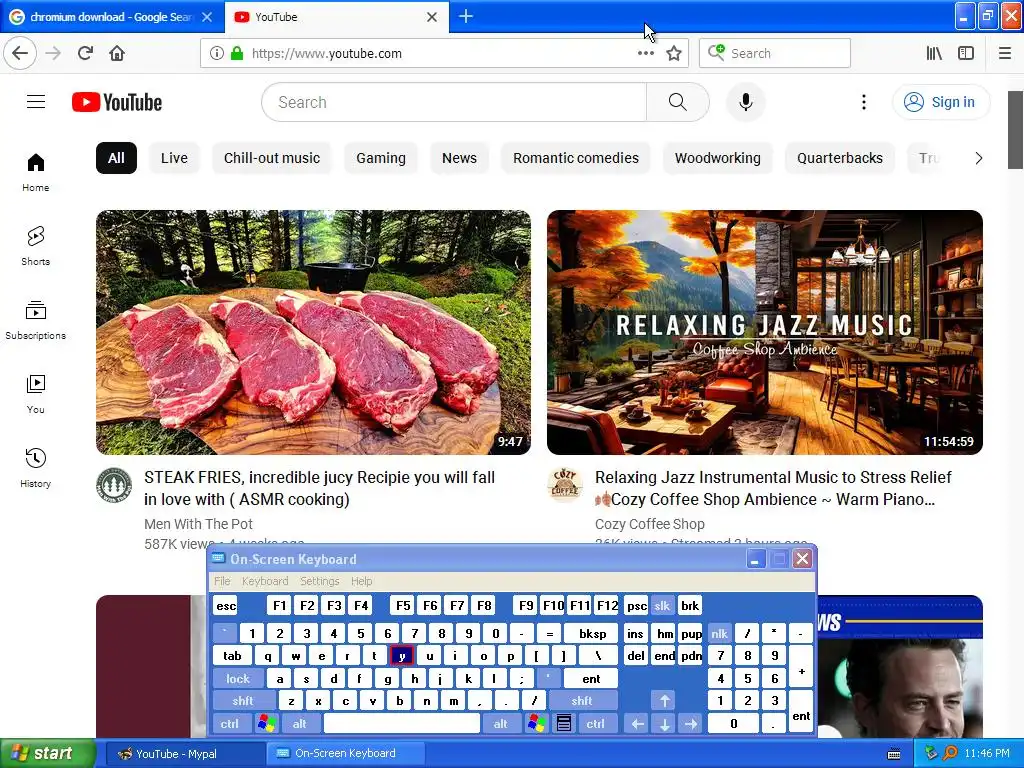Go to browser Home icon

(117, 54)
